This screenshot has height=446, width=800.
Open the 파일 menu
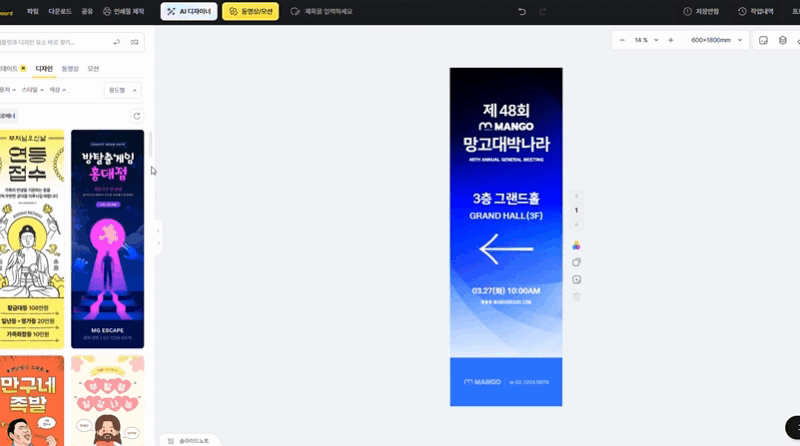coord(33,11)
